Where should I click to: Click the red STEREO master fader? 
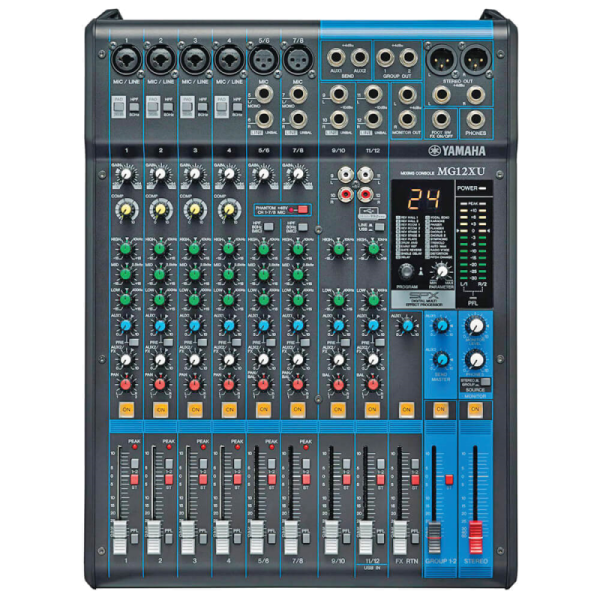[x=476, y=536]
